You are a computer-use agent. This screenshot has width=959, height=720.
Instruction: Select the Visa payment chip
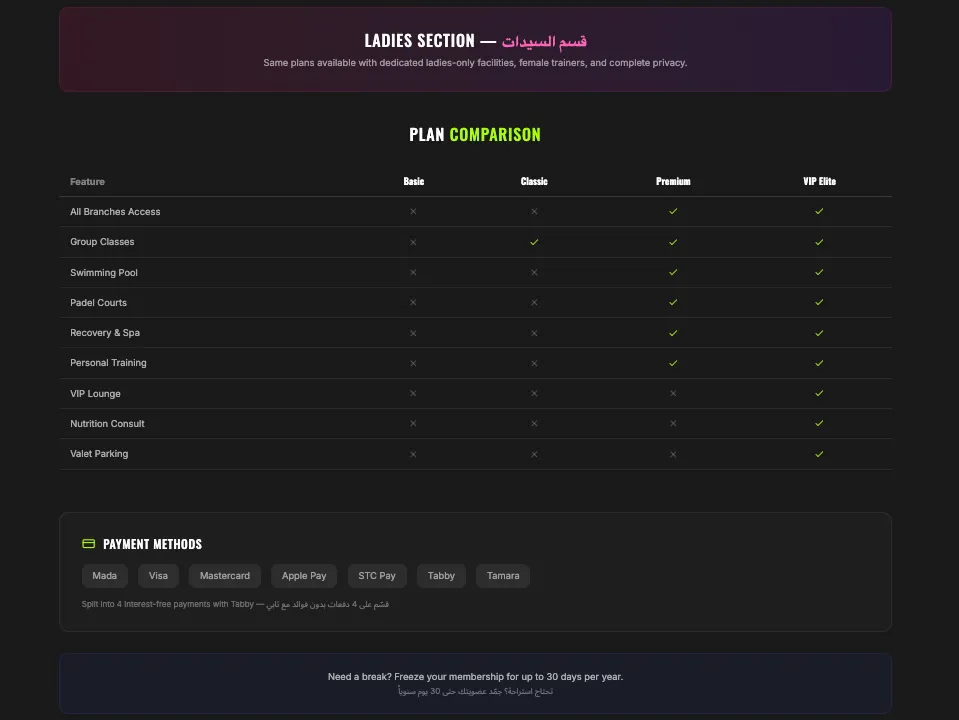coord(158,576)
